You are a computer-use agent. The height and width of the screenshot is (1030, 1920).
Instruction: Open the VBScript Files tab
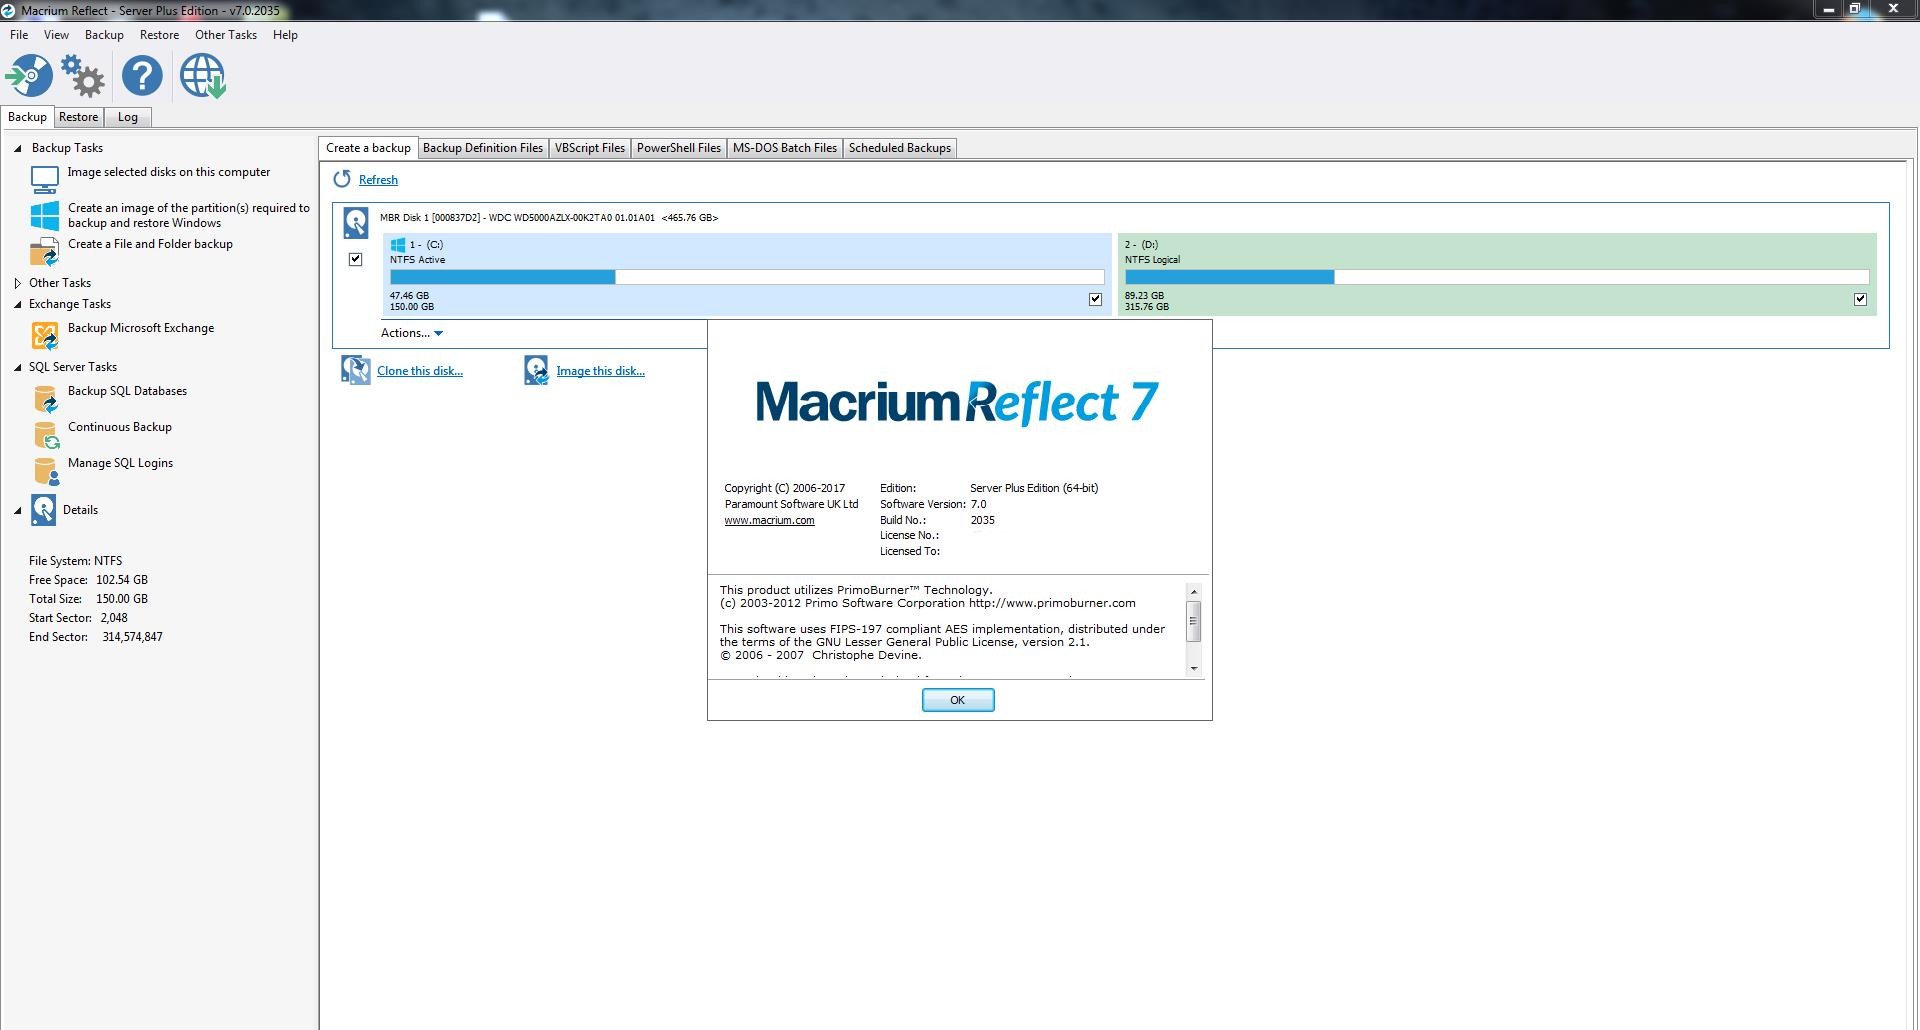590,148
